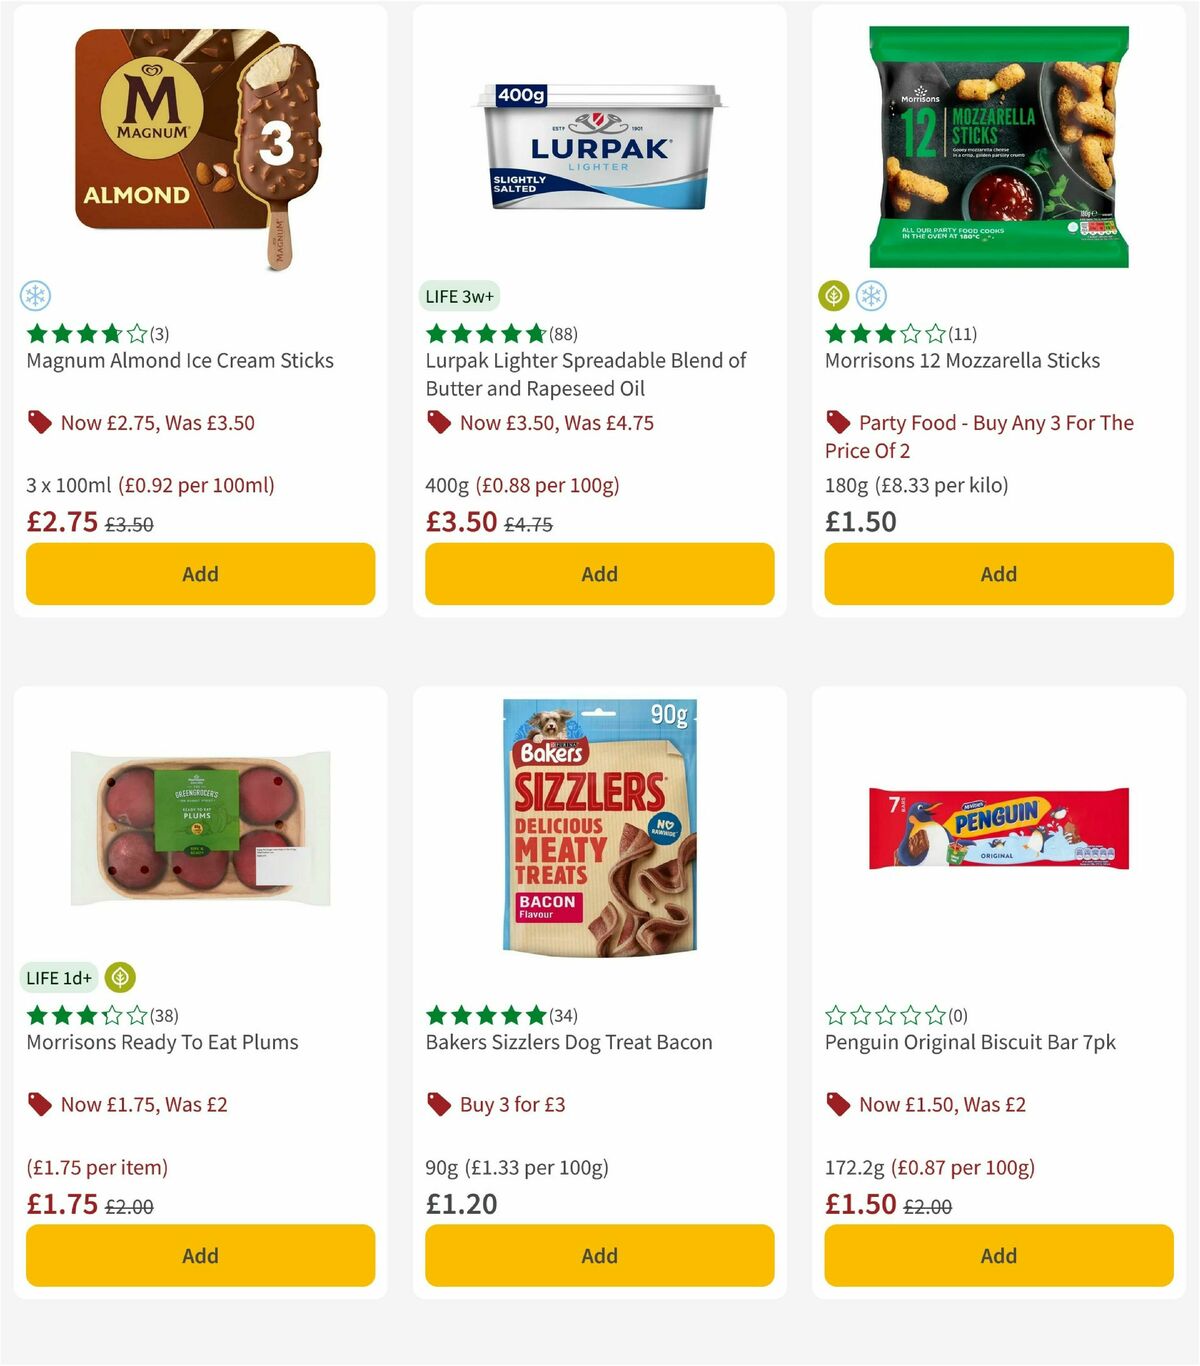Open the Magnum Almond Ice Cream Sticks product page
The width and height of the screenshot is (1200, 1366).
click(x=180, y=360)
